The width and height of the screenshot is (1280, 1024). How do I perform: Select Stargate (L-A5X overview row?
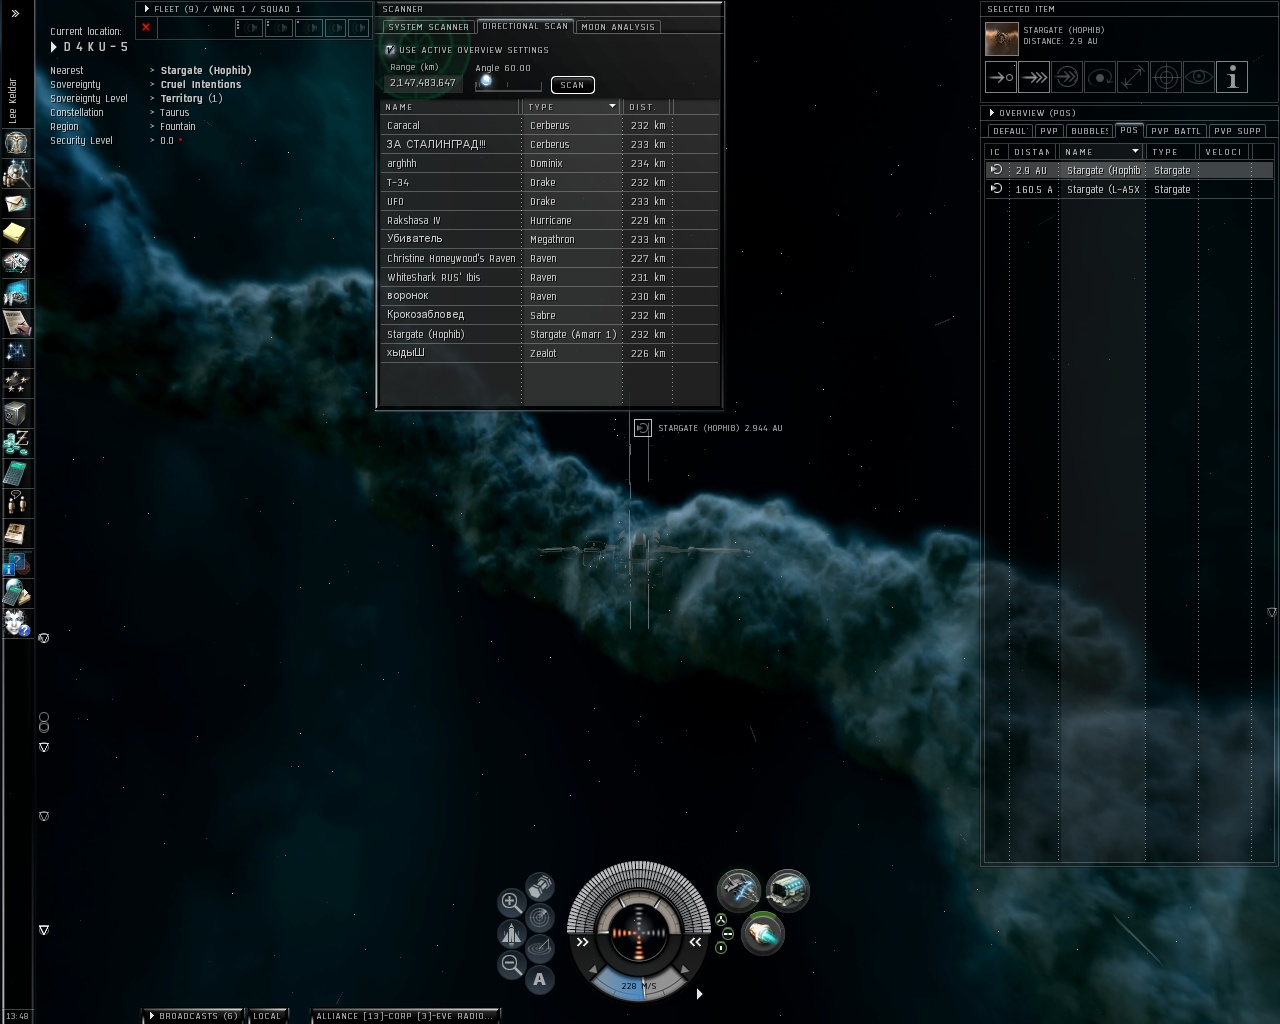(x=1129, y=189)
